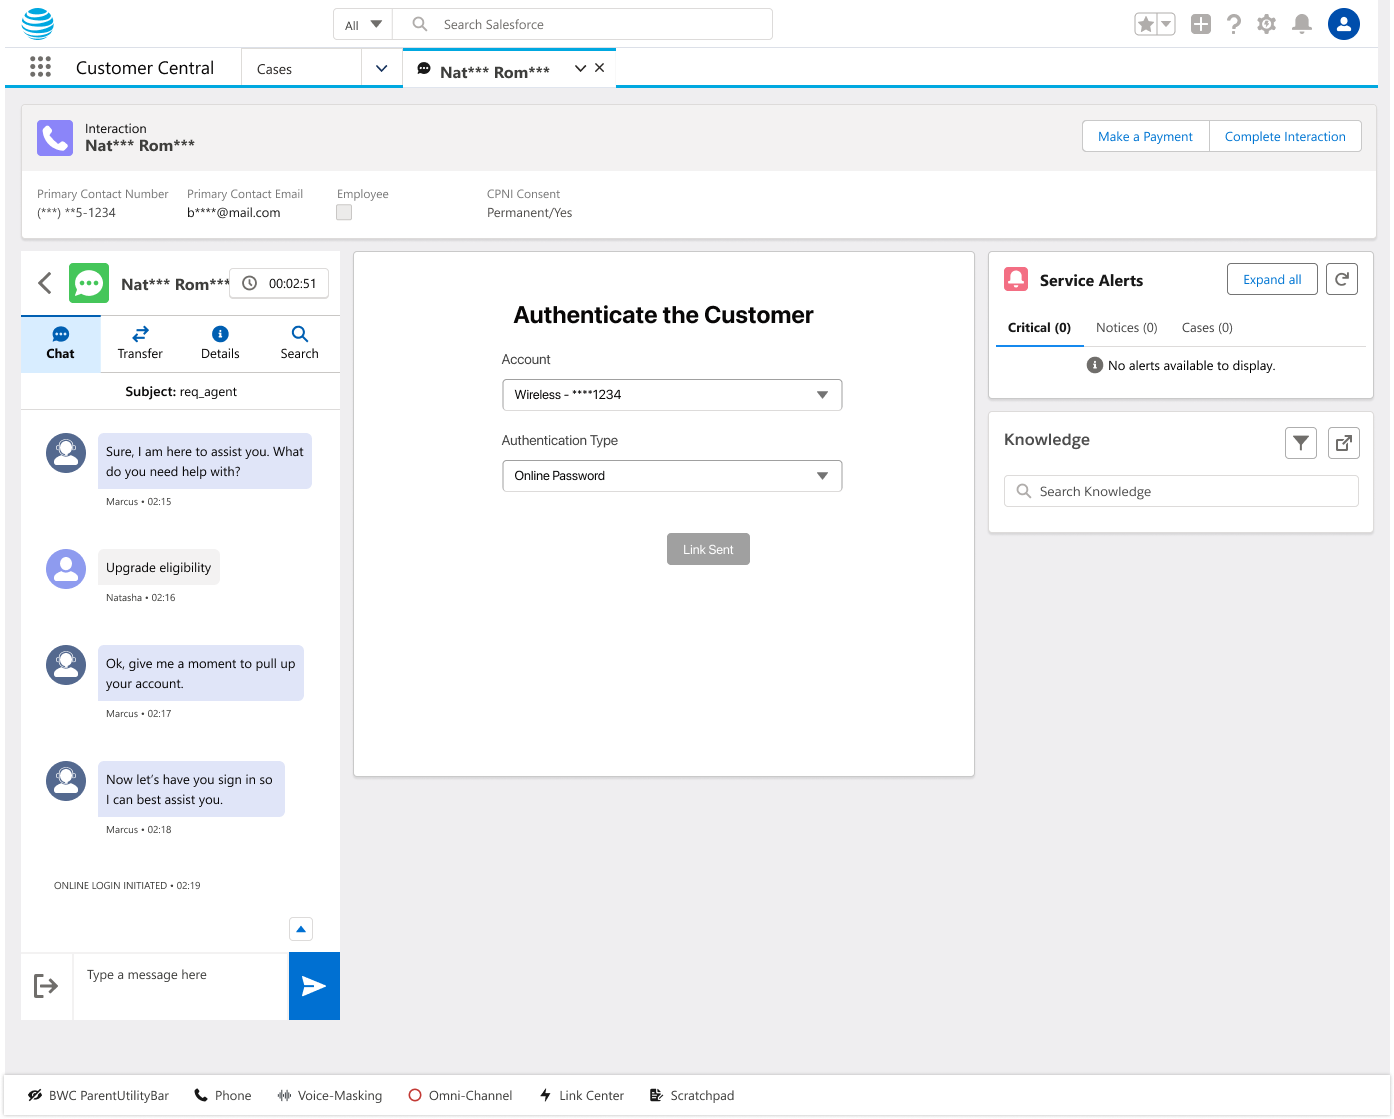Image resolution: width=1394 pixels, height=1119 pixels.
Task: Click the global actions plus icon
Action: 1201,24
